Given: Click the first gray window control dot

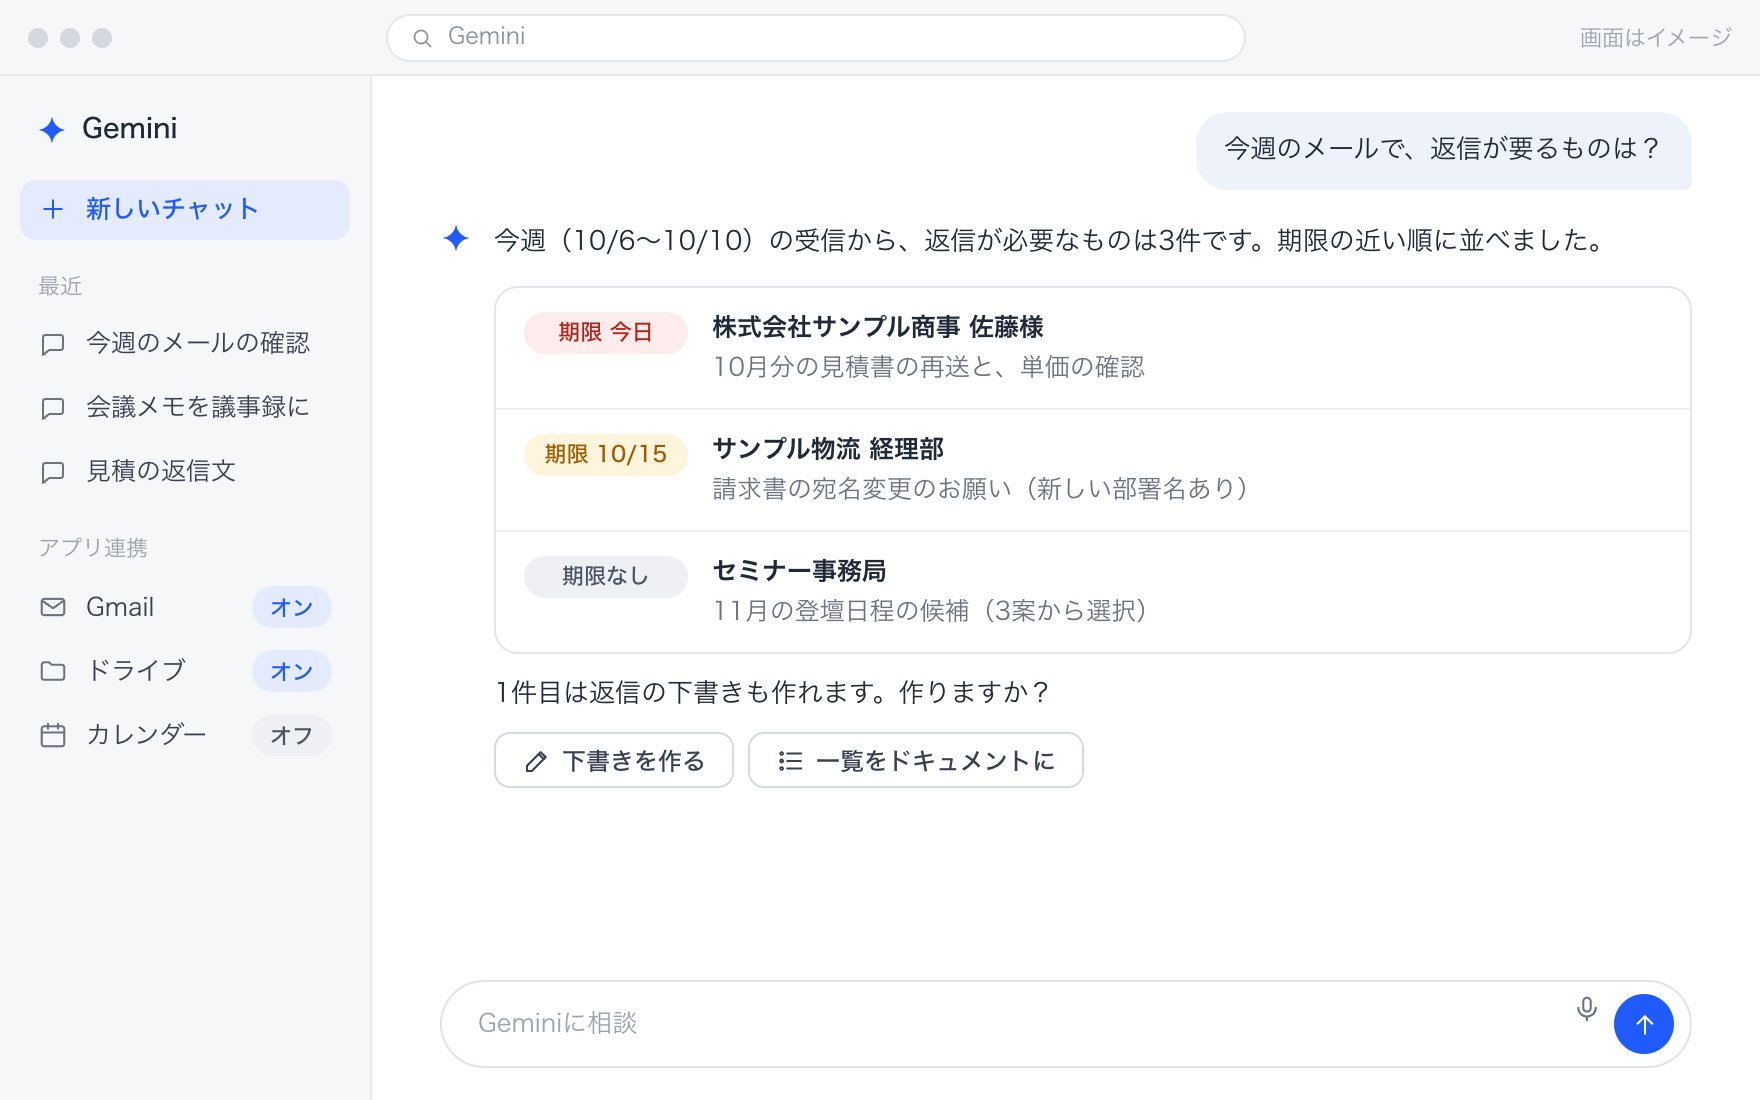Looking at the screenshot, I should pos(38,38).
